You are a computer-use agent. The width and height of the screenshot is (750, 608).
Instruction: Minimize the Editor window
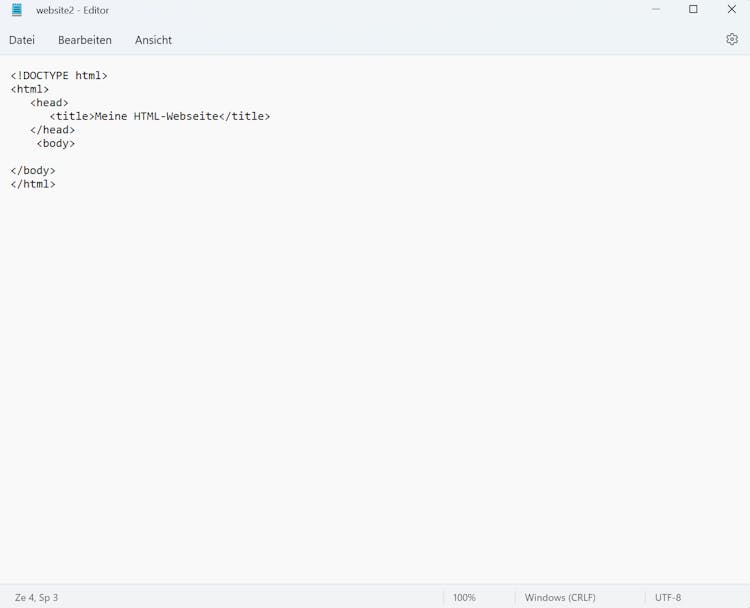click(x=656, y=10)
